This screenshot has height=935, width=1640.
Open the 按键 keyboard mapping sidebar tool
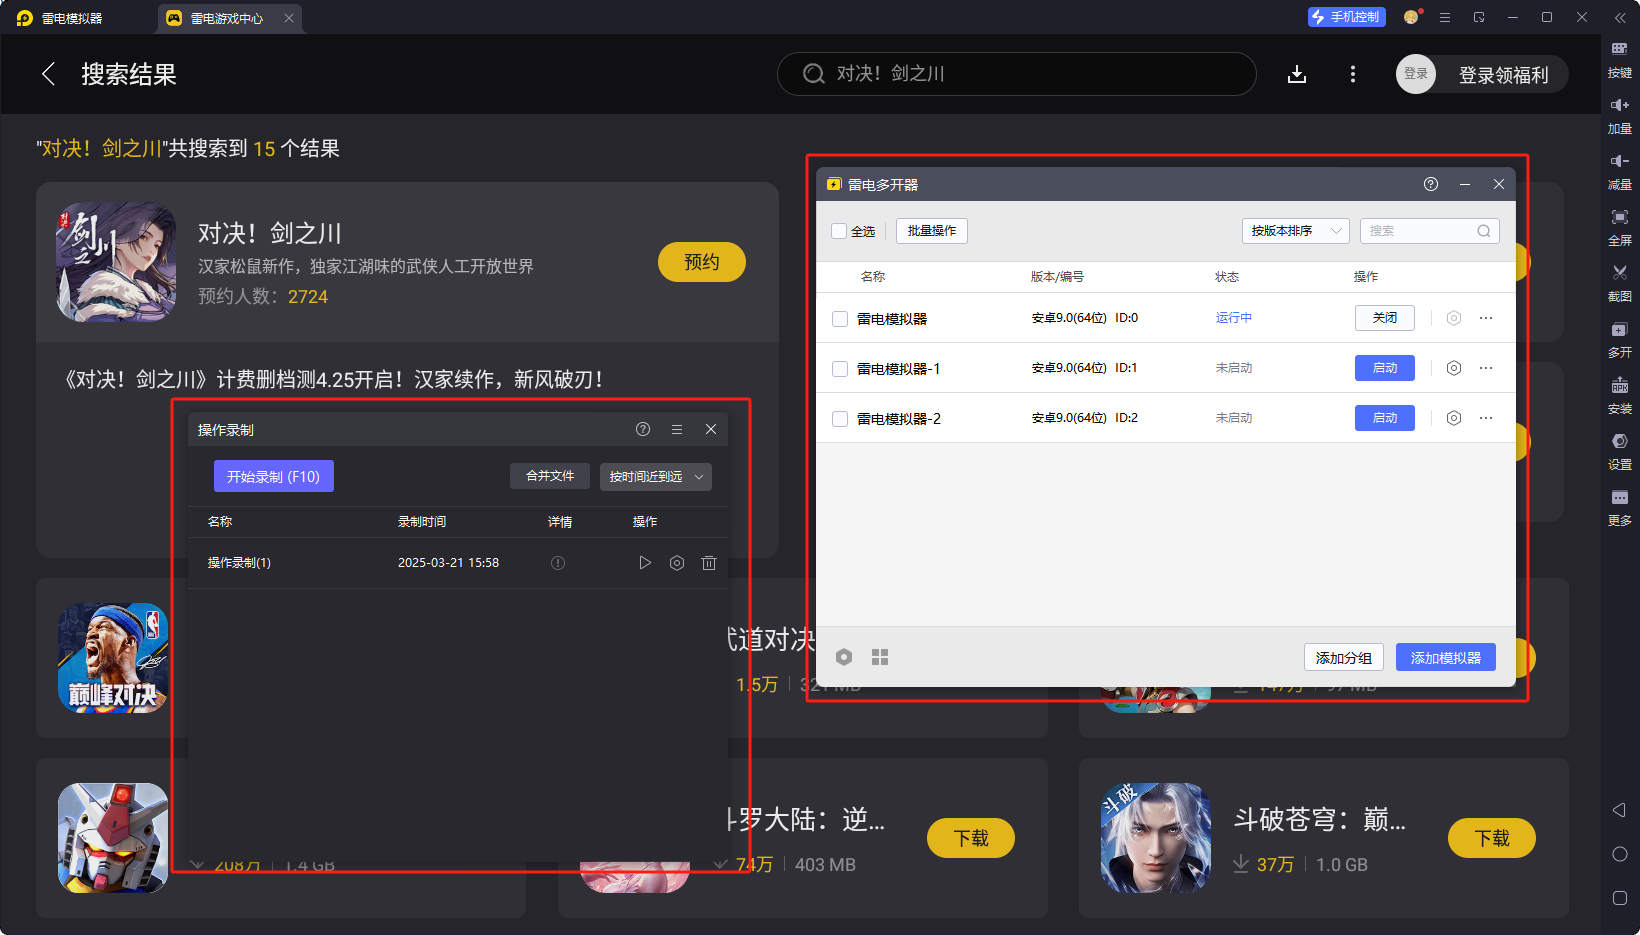point(1619,59)
